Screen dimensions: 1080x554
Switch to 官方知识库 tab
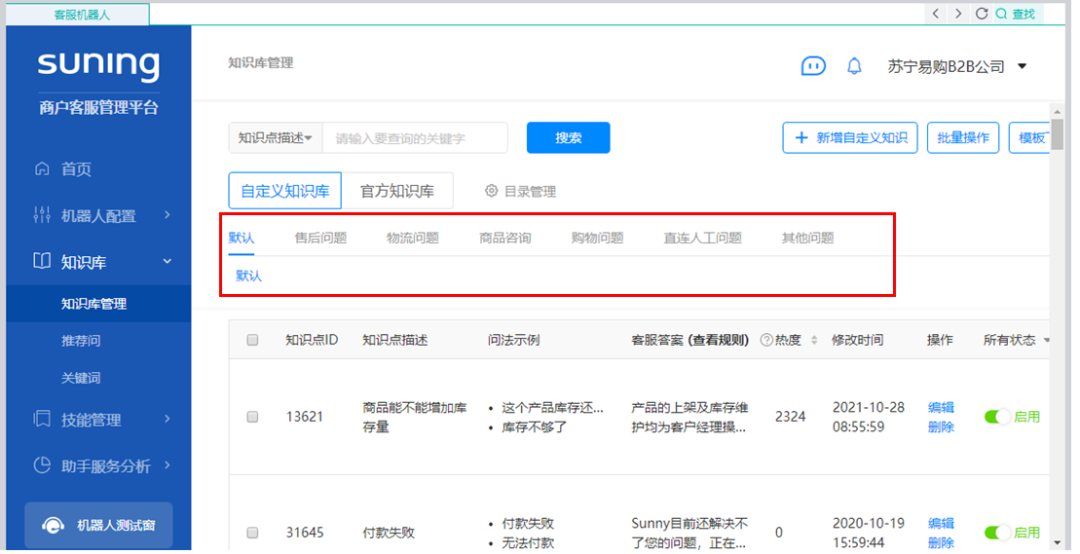(397, 191)
